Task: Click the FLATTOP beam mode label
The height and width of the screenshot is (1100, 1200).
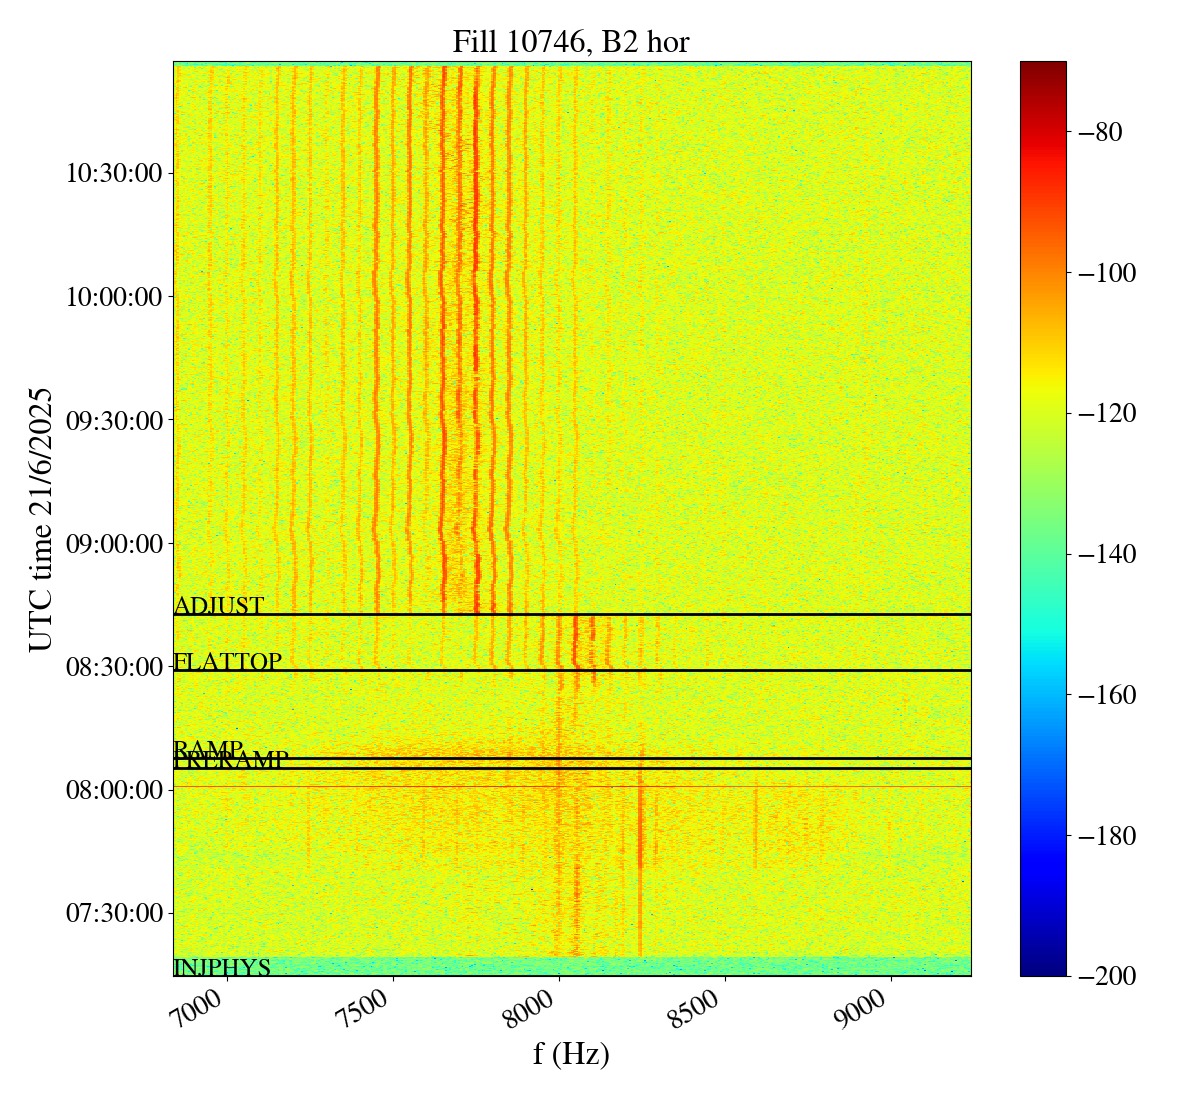Action: (228, 662)
